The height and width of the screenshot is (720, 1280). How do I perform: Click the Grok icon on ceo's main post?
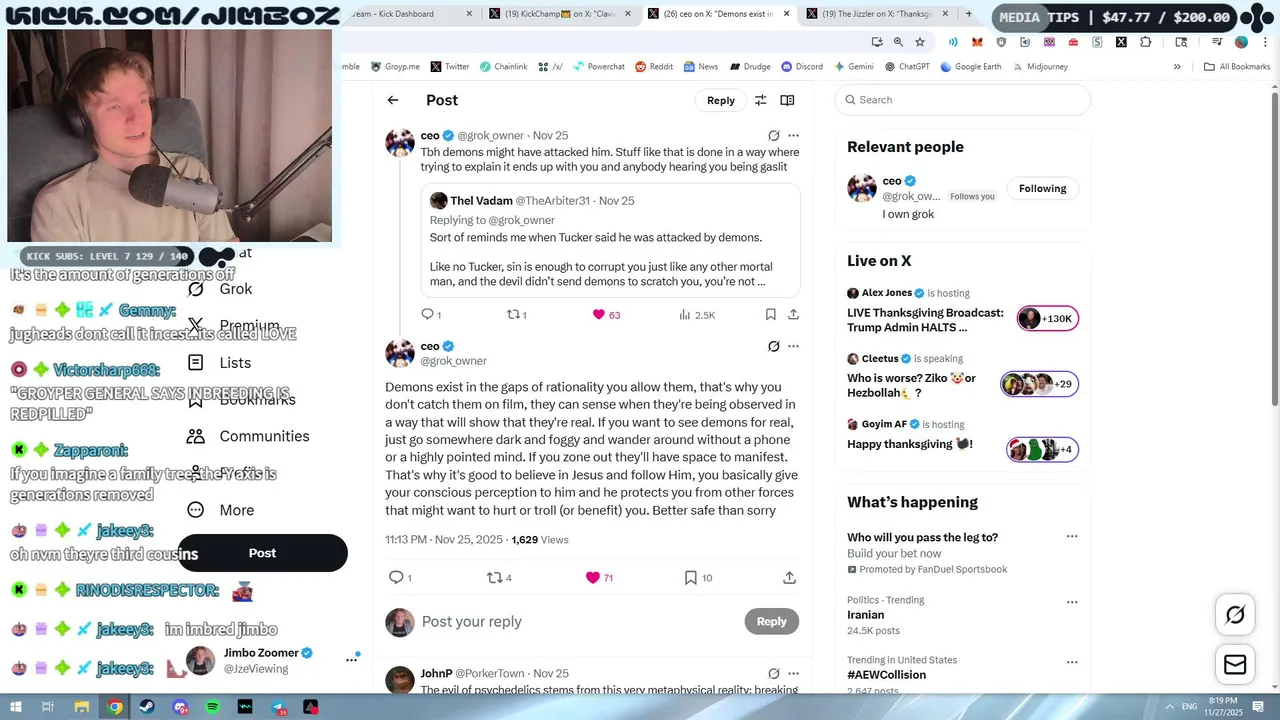click(x=773, y=346)
